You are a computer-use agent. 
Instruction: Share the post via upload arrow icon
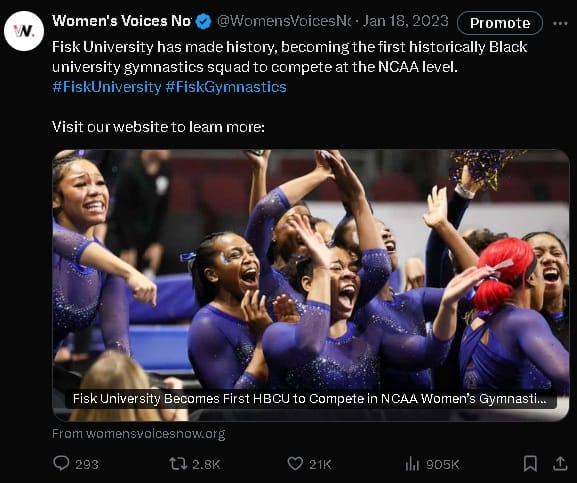click(560, 464)
